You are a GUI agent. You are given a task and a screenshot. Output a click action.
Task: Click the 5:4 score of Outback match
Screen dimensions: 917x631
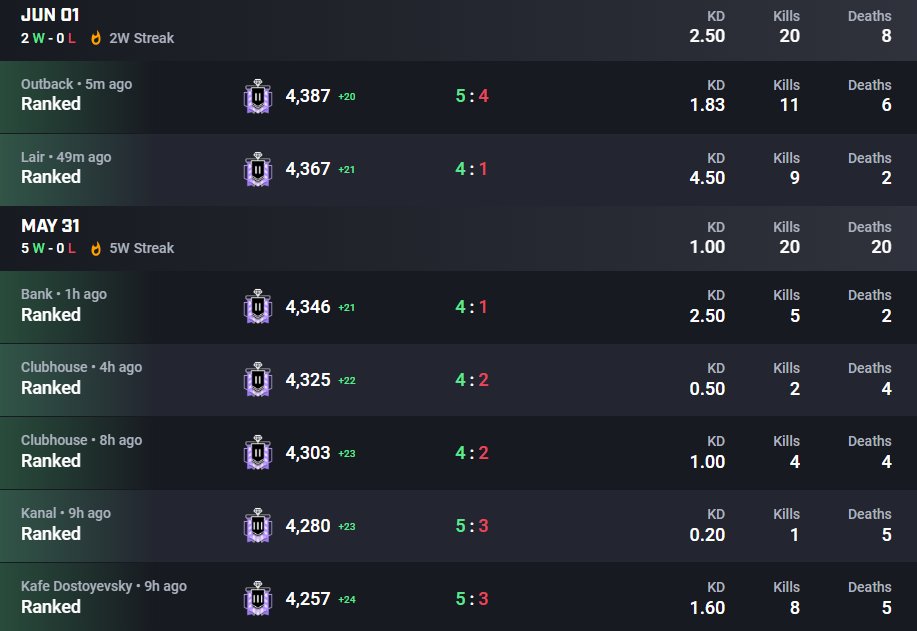click(471, 96)
